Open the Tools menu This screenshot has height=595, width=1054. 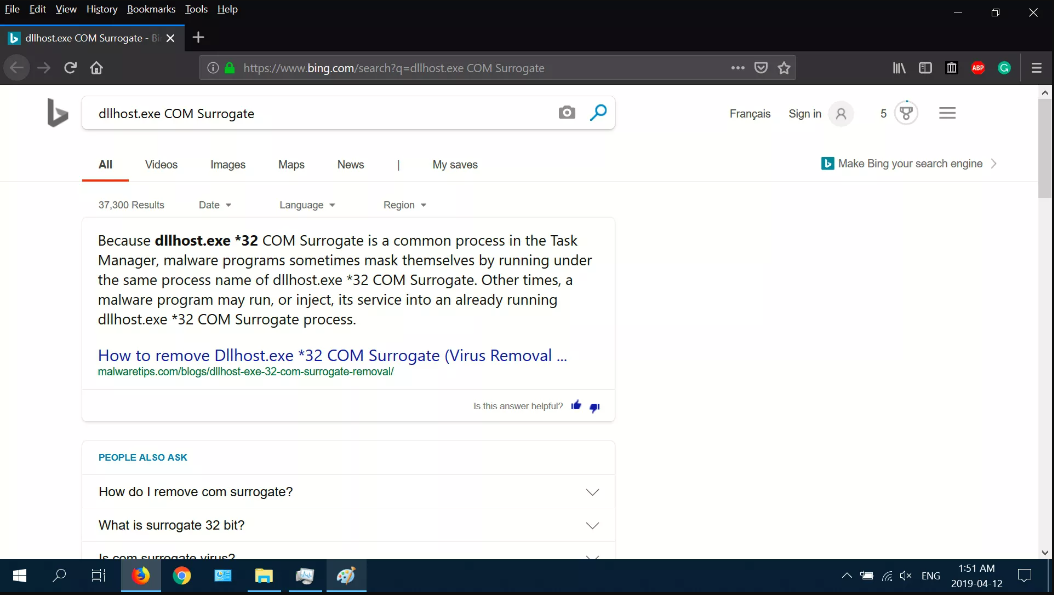(x=196, y=9)
